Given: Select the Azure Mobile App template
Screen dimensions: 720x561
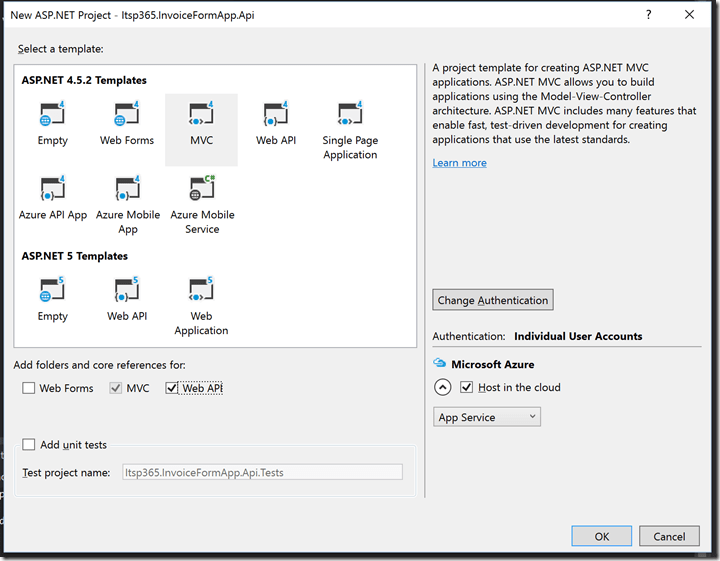Looking at the screenshot, I should click(x=127, y=204).
